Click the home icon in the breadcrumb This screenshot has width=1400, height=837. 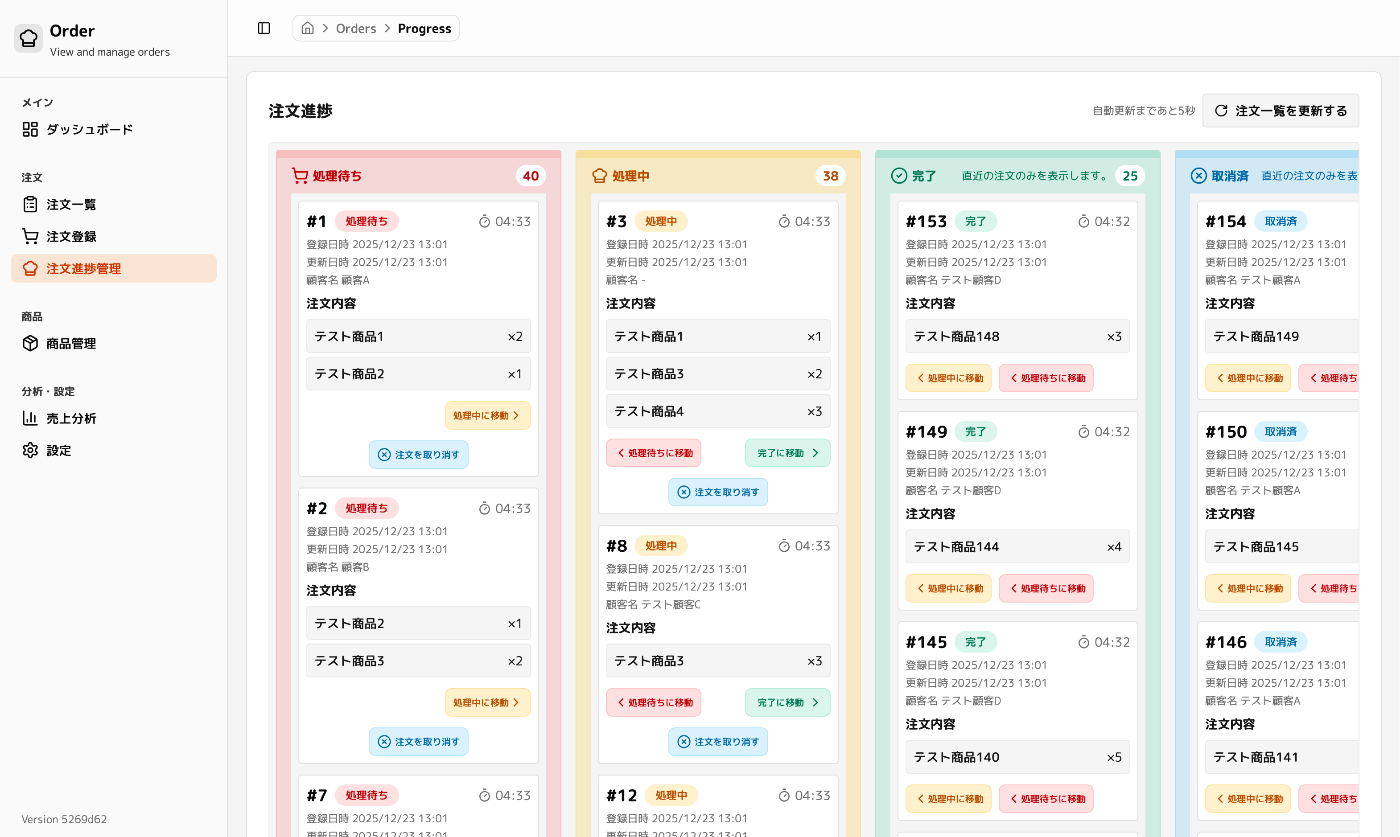[x=307, y=28]
